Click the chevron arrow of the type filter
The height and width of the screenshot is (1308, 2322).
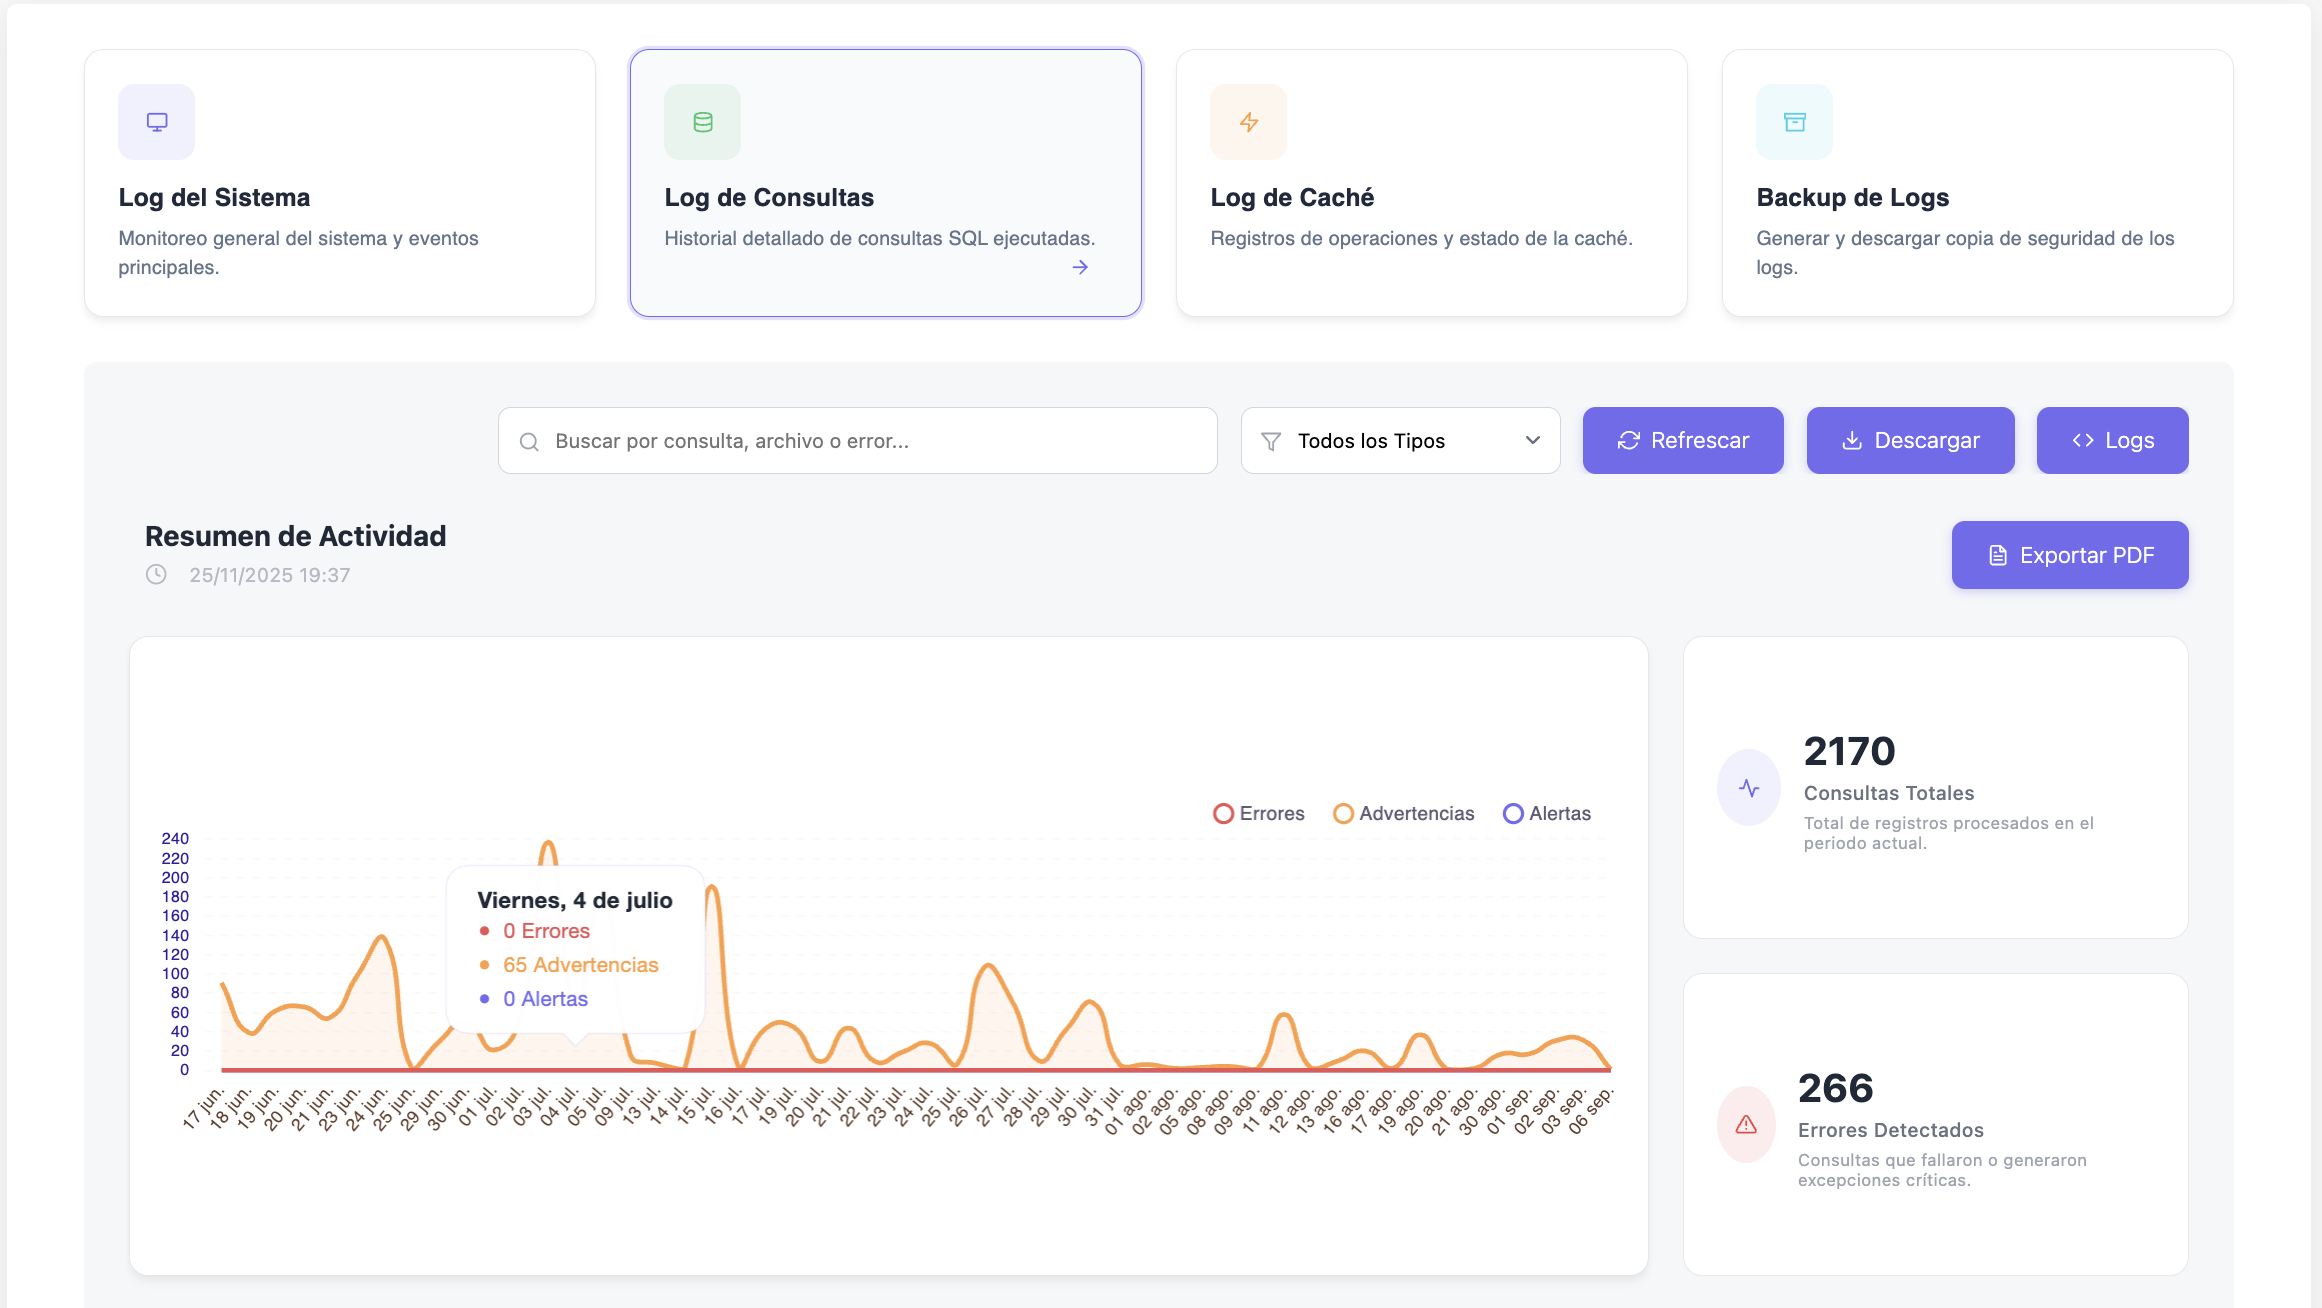(1532, 441)
